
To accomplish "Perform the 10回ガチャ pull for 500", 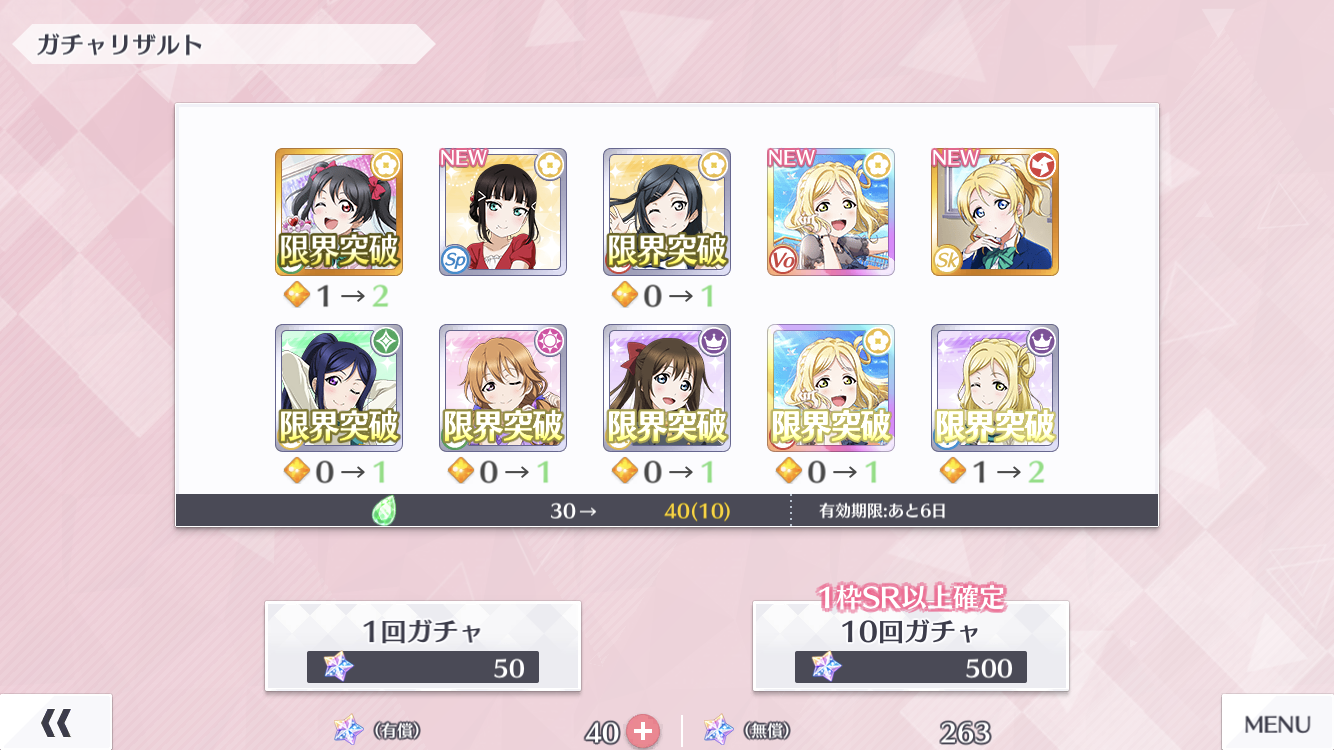I will pyautogui.click(x=911, y=646).
